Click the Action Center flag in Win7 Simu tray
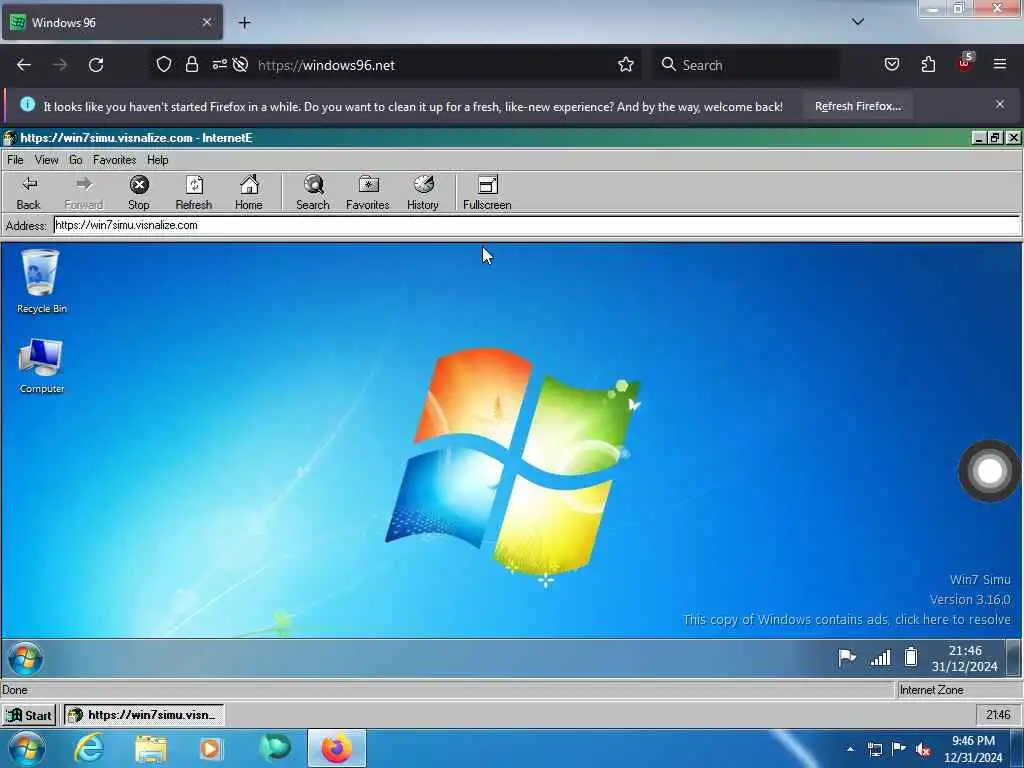This screenshot has width=1024, height=768. click(x=846, y=657)
